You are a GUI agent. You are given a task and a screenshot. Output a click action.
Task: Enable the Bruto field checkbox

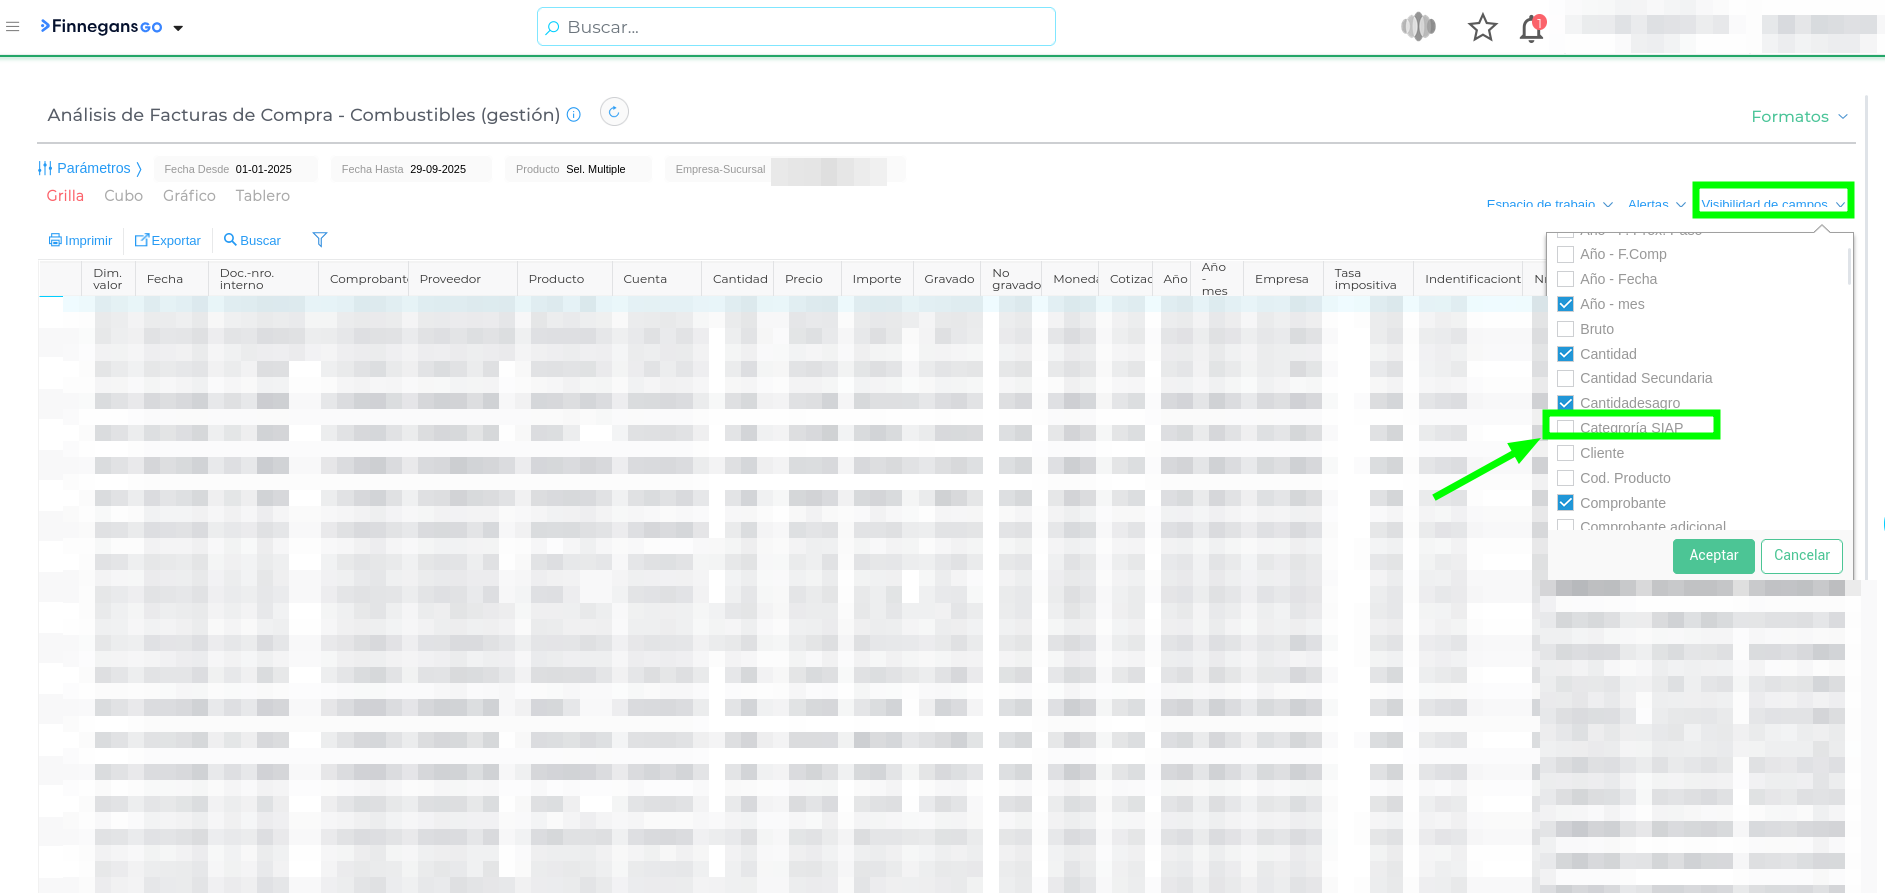click(x=1566, y=329)
